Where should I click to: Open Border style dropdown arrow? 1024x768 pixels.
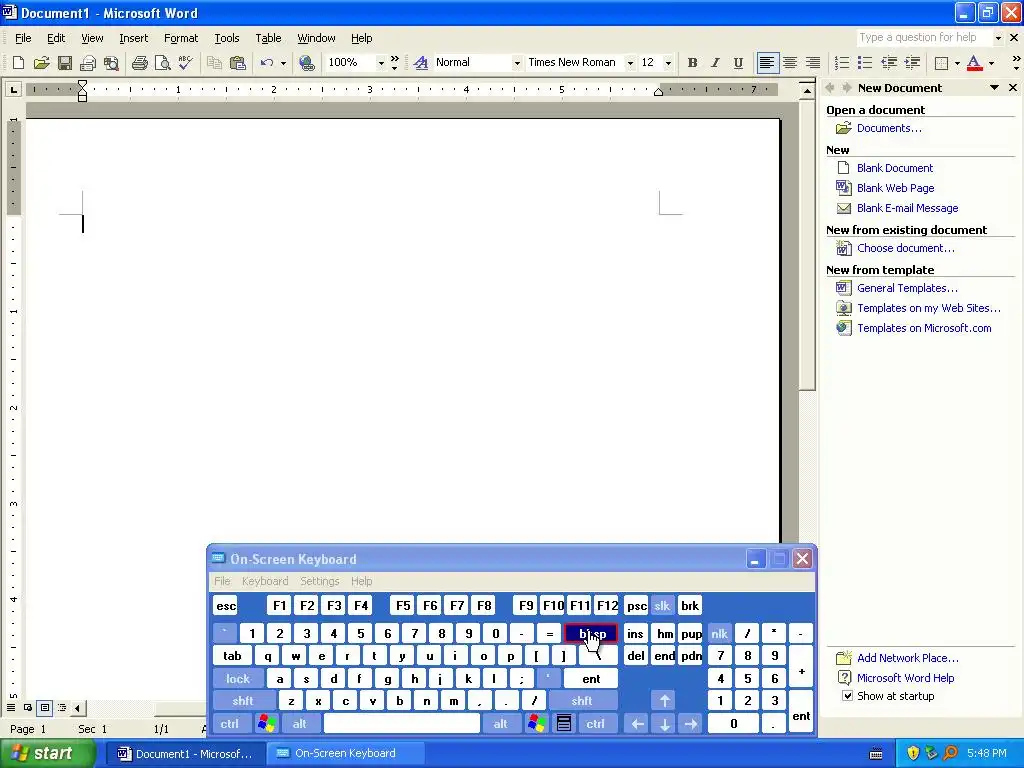tap(957, 63)
